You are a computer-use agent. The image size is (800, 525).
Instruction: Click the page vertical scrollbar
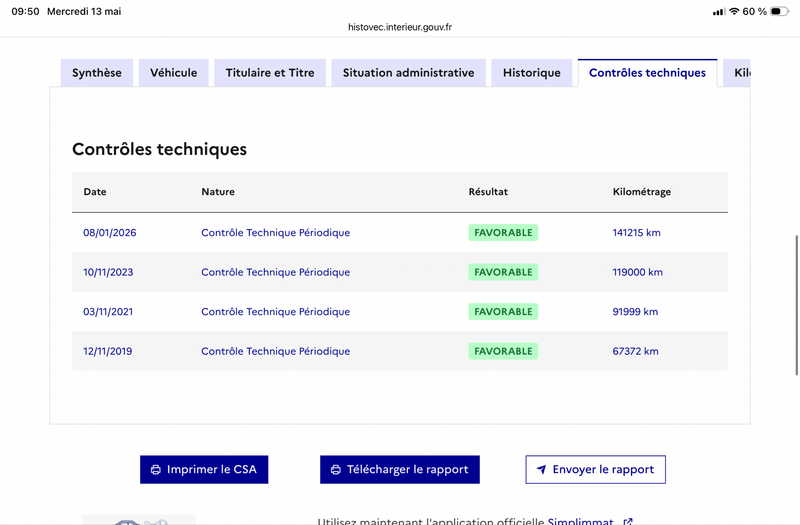pos(796,305)
